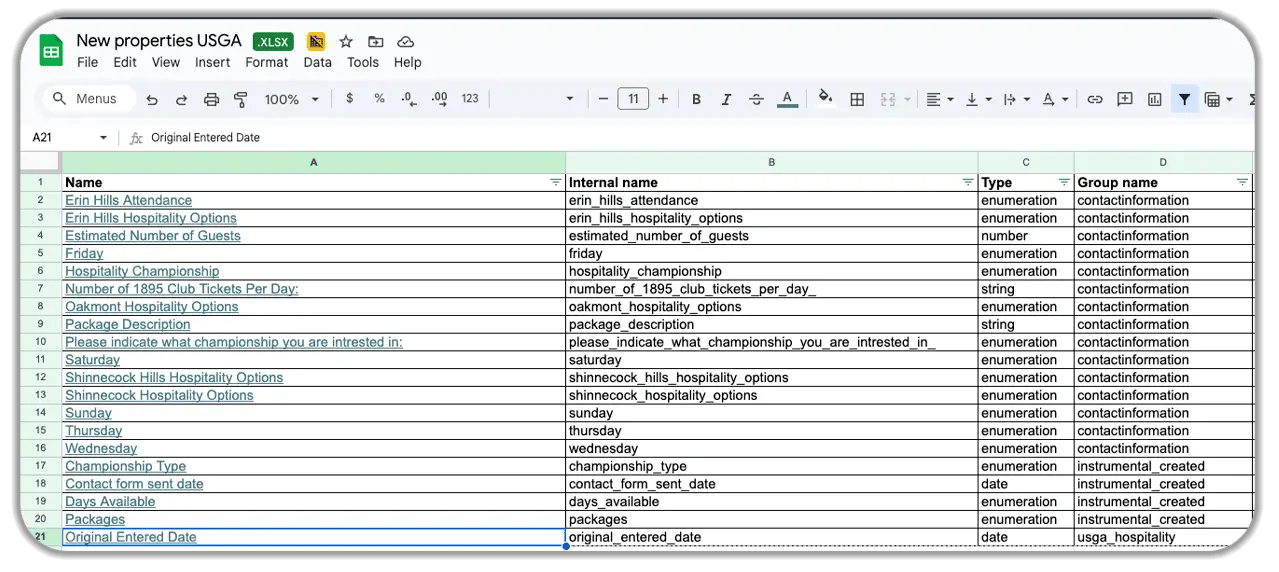This screenshot has width=1279, height=572.
Task: Increase decimal places
Action: (439, 99)
